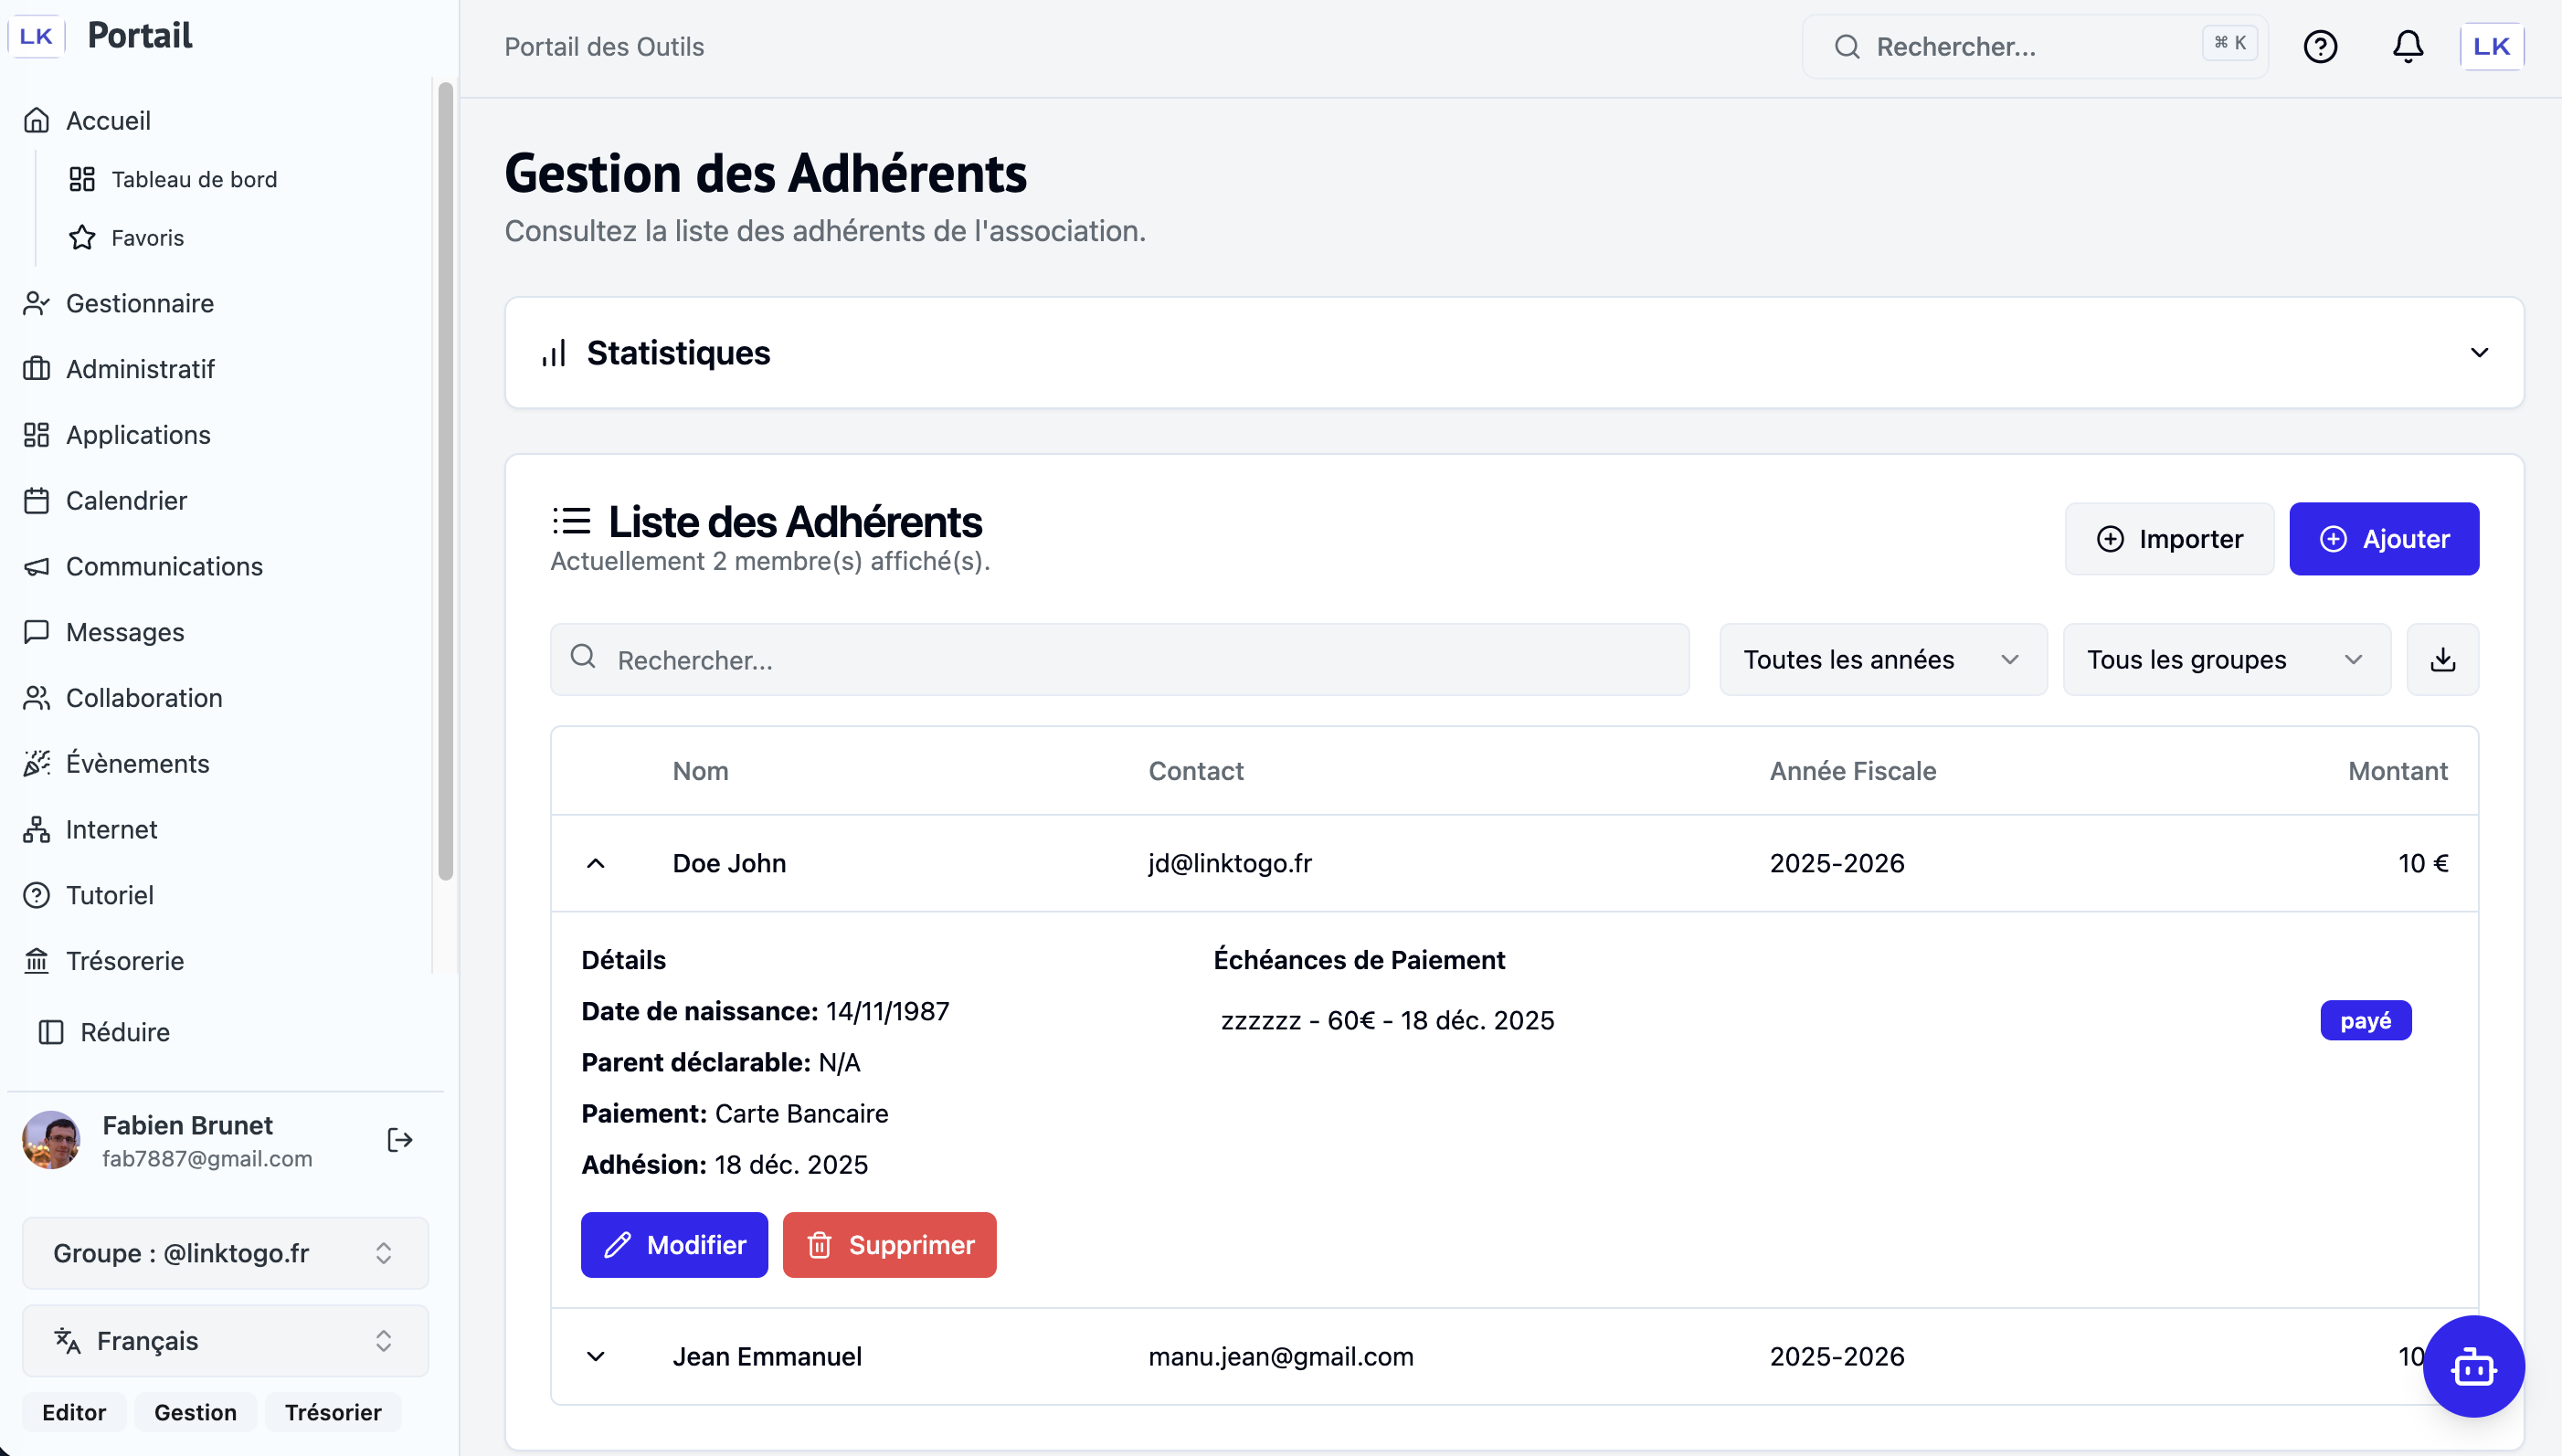Open the Tous les groupes dropdown
2562x1456 pixels.
click(2226, 659)
